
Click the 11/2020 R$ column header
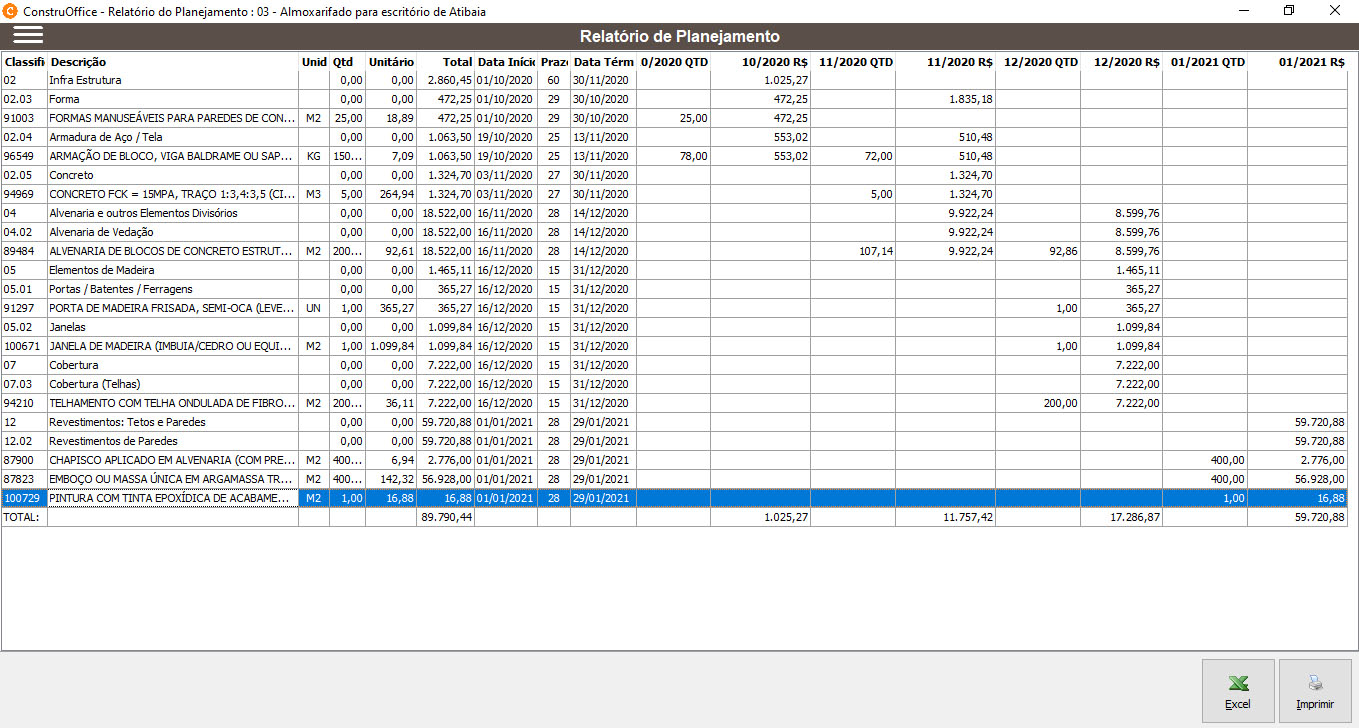(x=946, y=62)
